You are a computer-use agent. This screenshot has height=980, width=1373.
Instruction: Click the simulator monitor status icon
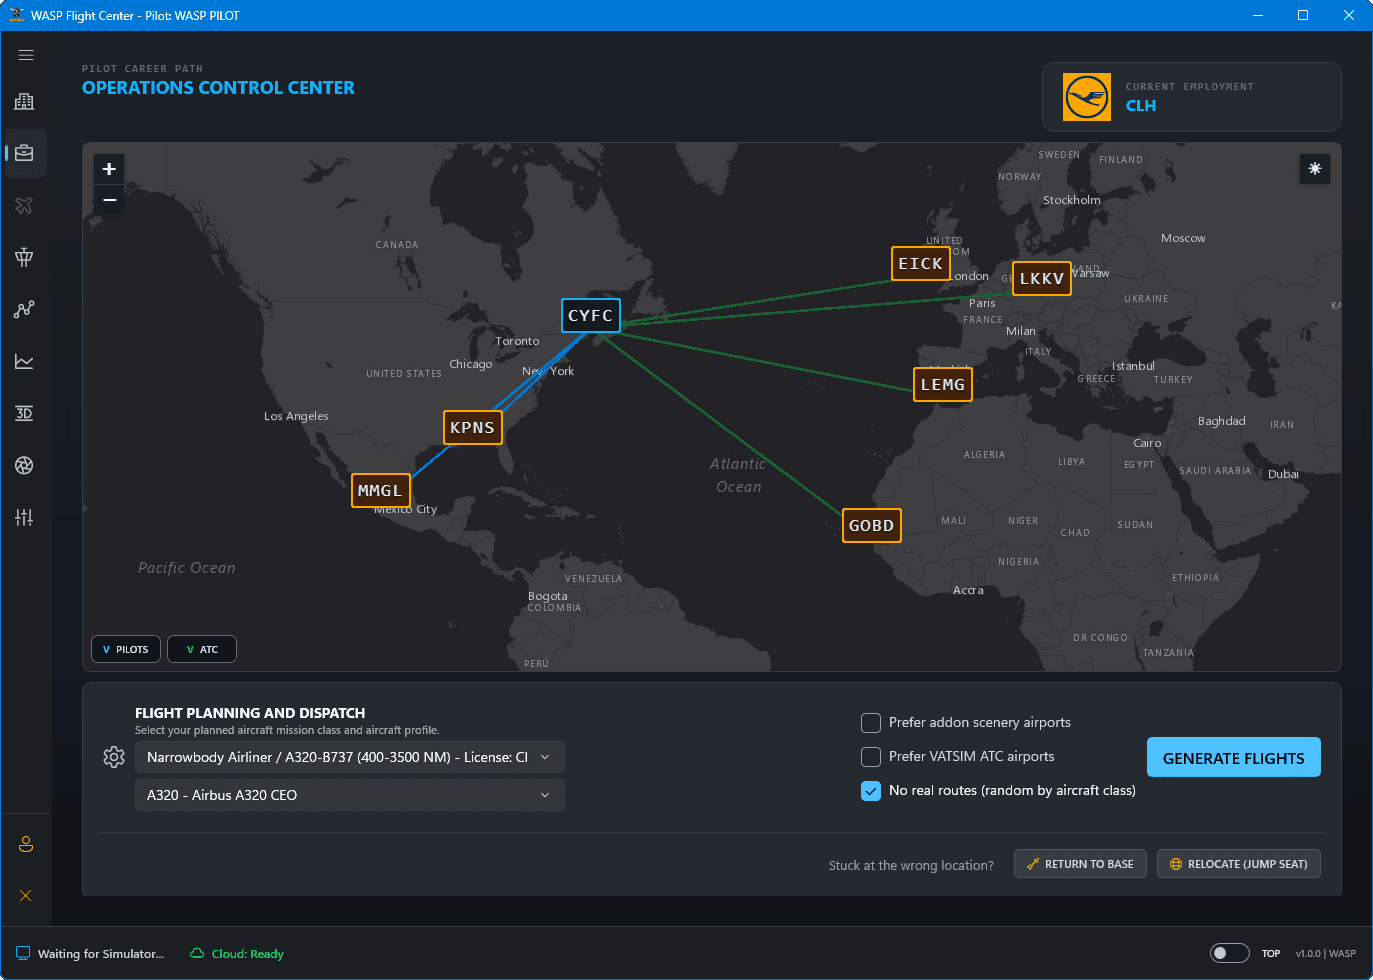point(23,953)
